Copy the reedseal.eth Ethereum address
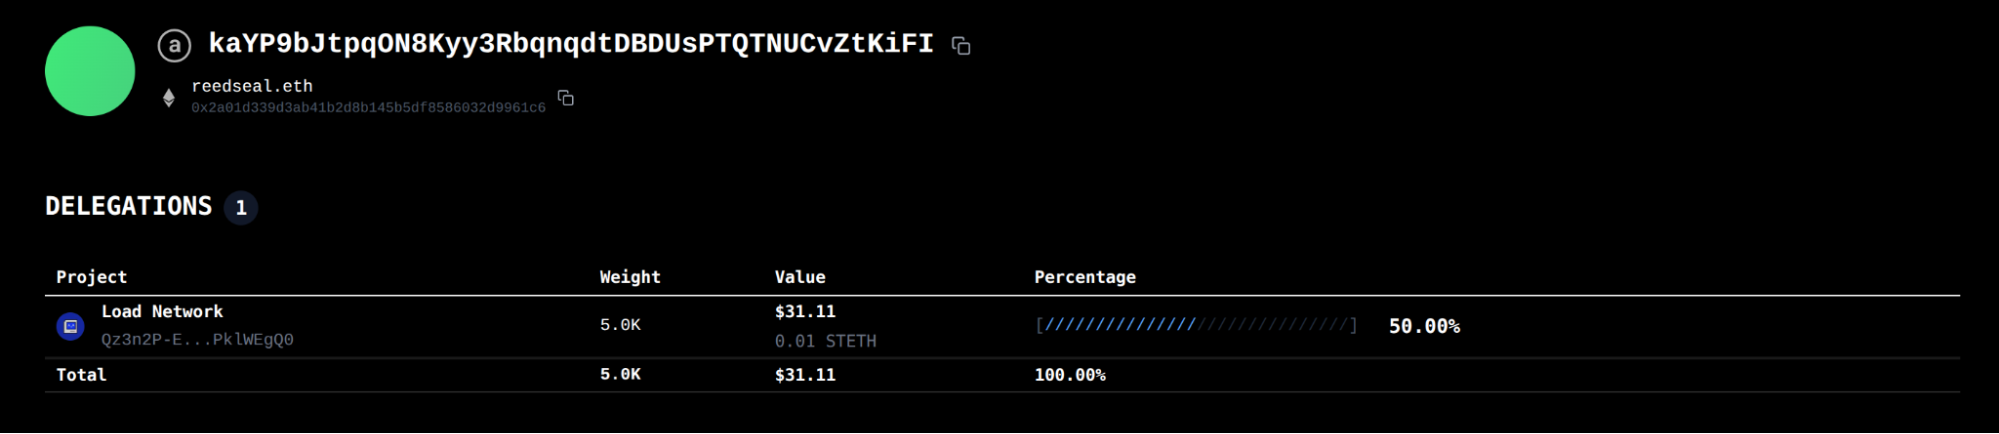The image size is (1999, 434). [x=566, y=98]
